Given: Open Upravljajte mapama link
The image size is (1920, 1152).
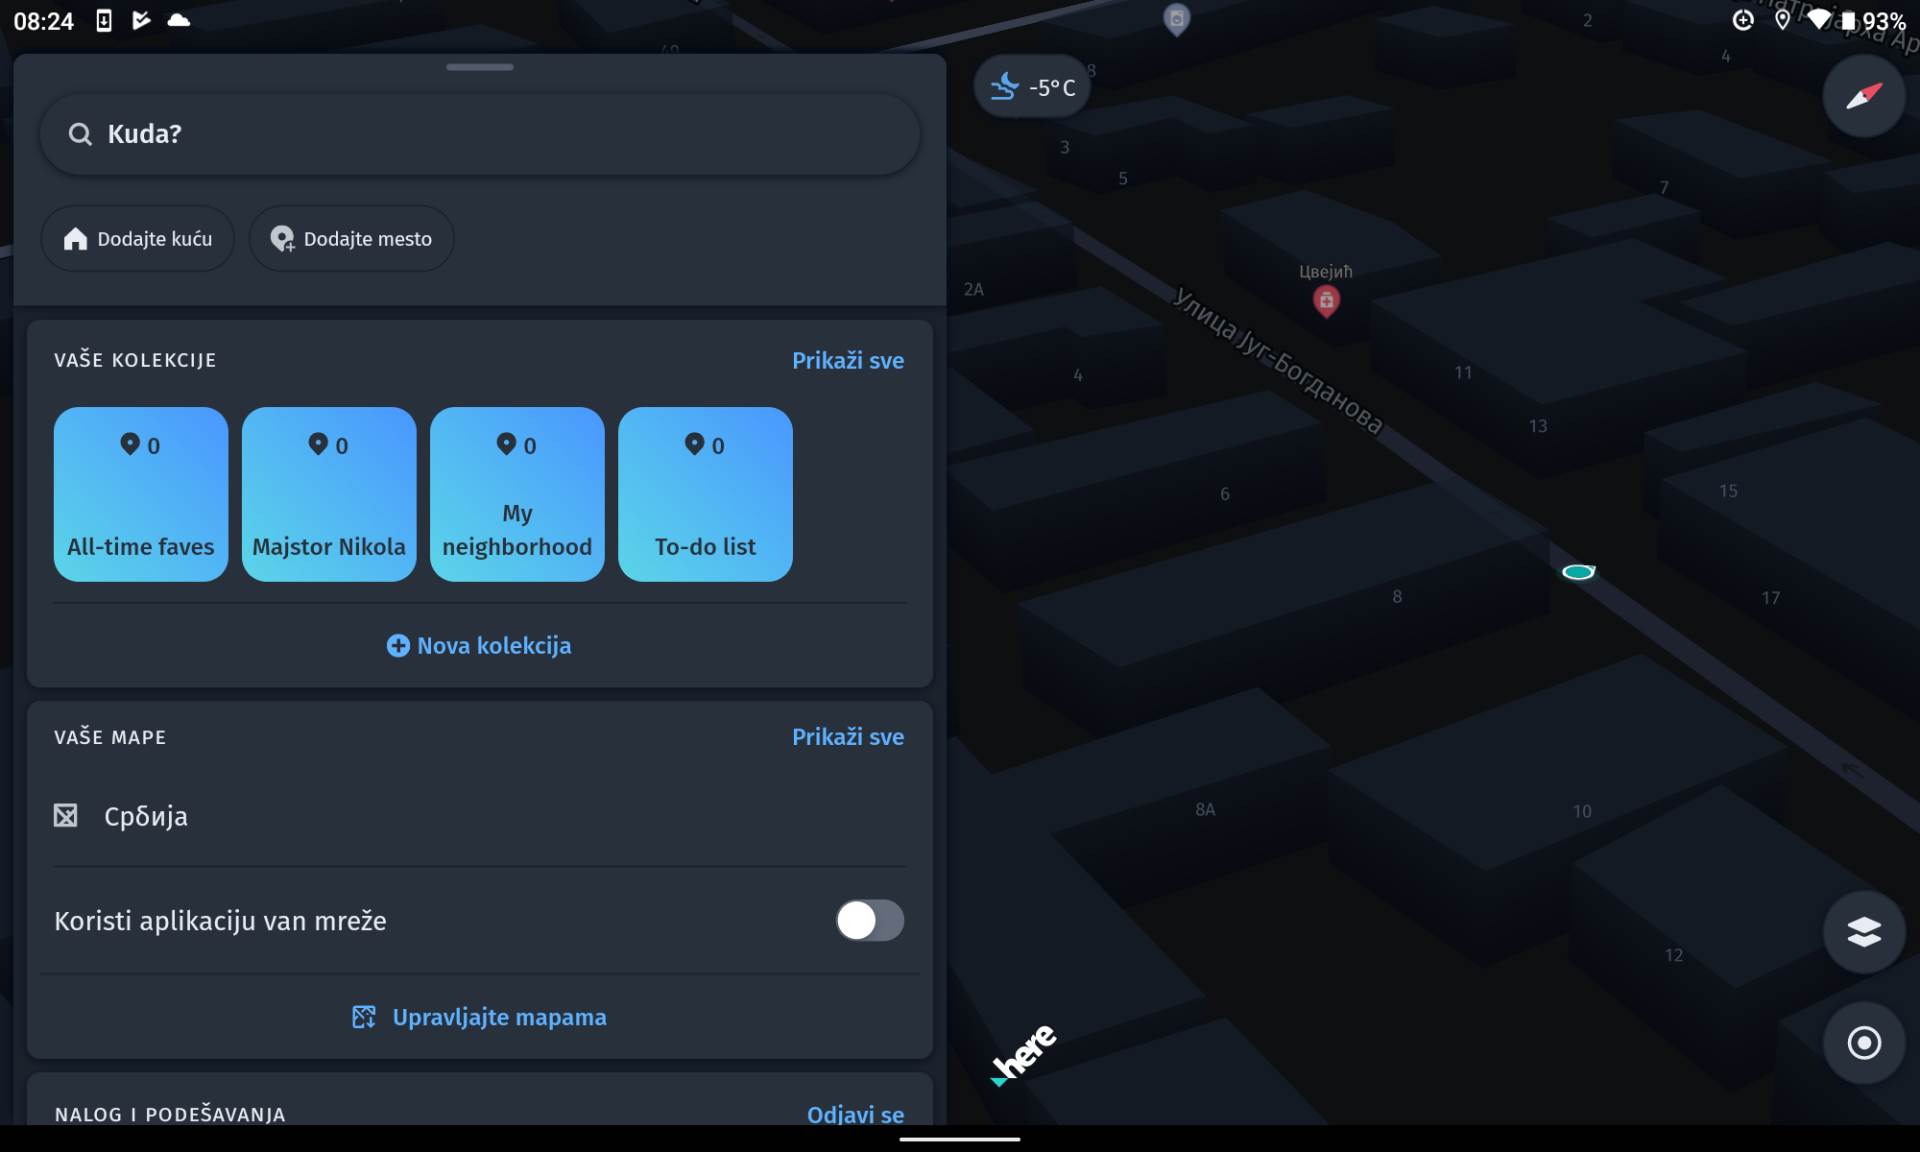Looking at the screenshot, I should pos(480,1017).
